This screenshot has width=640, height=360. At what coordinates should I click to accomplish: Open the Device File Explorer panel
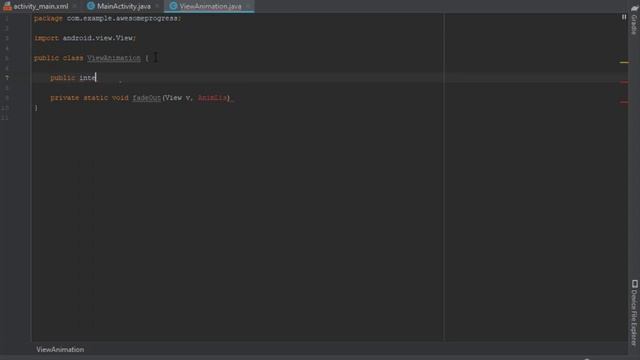634,318
